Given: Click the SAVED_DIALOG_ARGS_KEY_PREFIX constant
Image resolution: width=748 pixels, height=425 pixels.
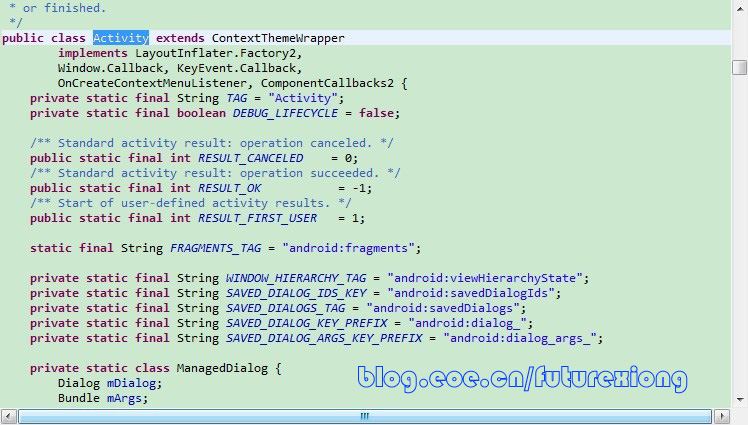Looking at the screenshot, I should (324, 338).
